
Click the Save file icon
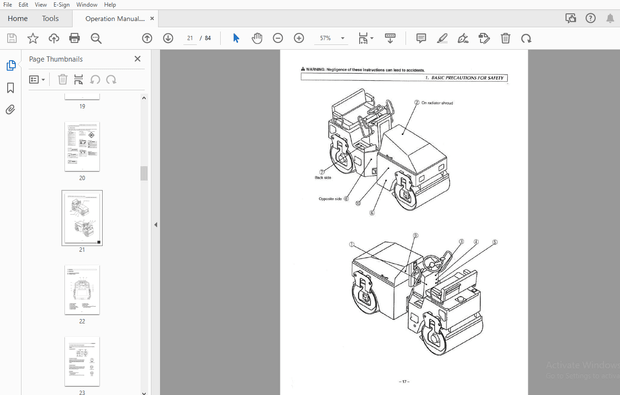(12, 38)
